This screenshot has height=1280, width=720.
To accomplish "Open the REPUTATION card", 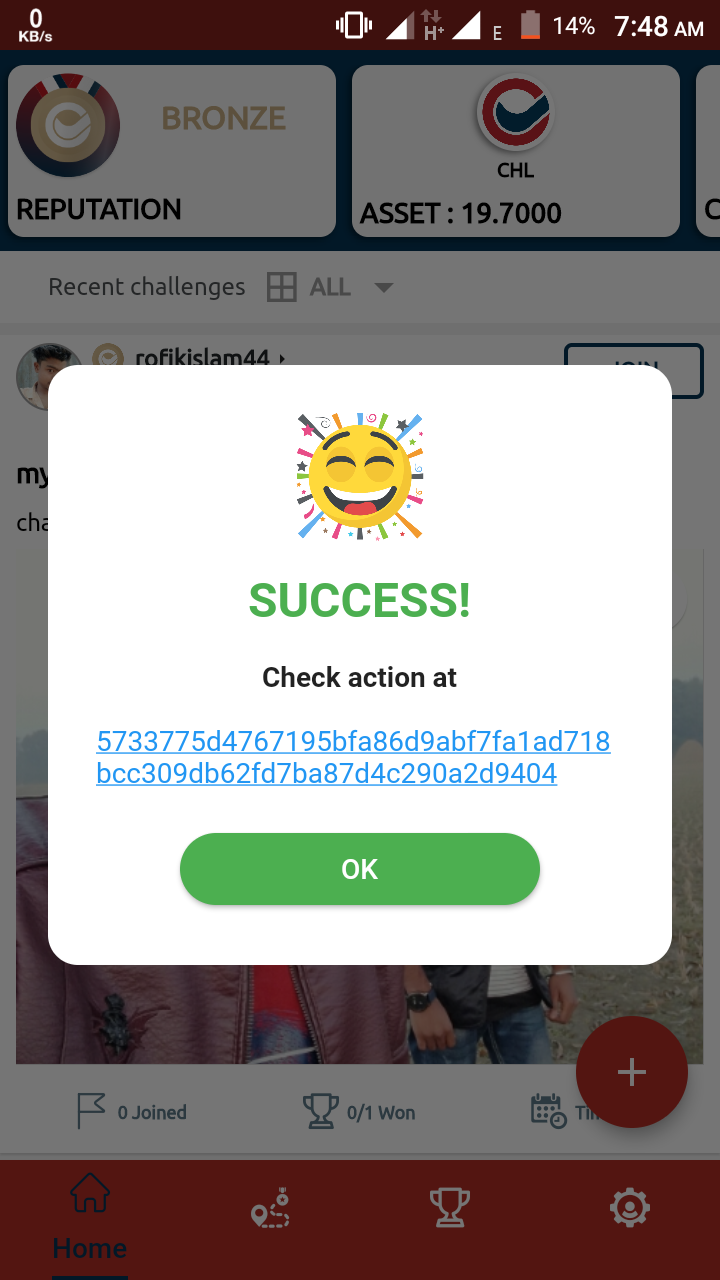I will 172,151.
